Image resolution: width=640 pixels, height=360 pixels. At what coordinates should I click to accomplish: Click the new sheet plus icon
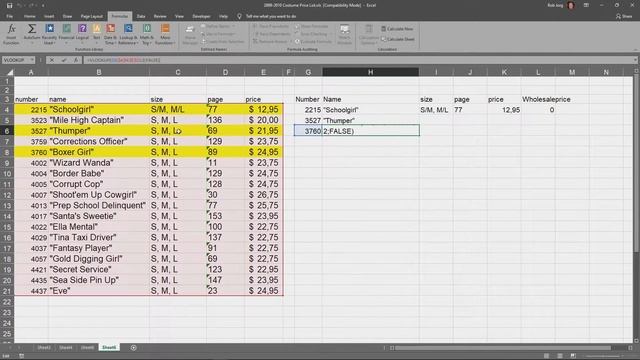[x=133, y=347]
